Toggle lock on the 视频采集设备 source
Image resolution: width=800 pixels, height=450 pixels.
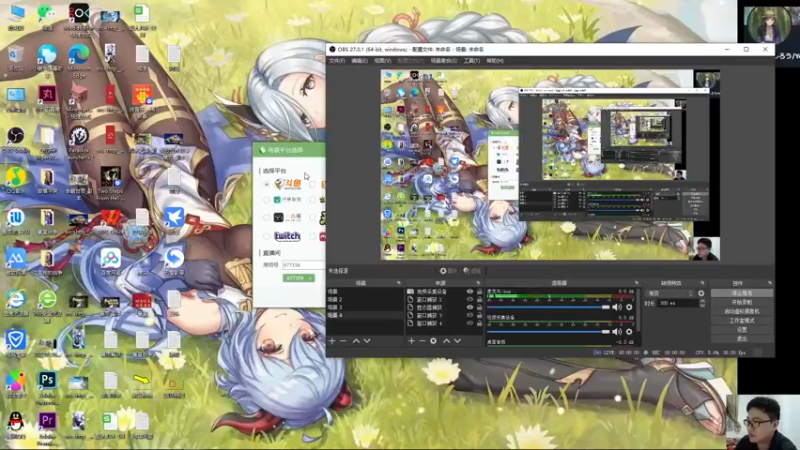tap(479, 291)
